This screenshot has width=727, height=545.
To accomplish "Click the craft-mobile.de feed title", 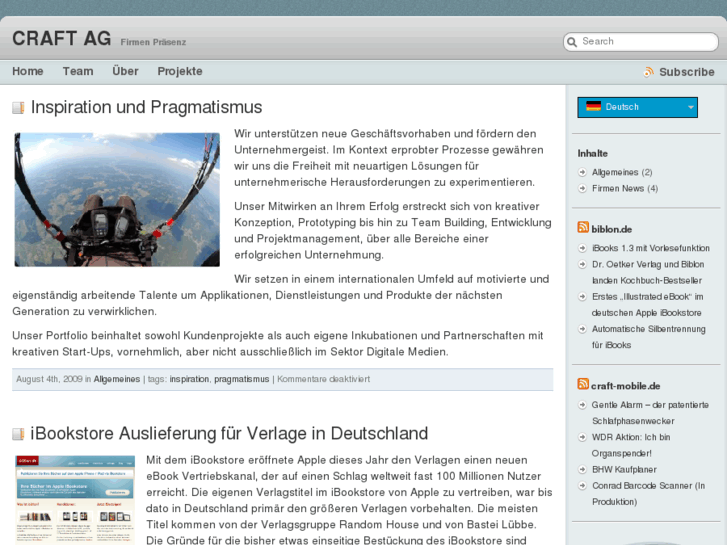I will pyautogui.click(x=625, y=386).
